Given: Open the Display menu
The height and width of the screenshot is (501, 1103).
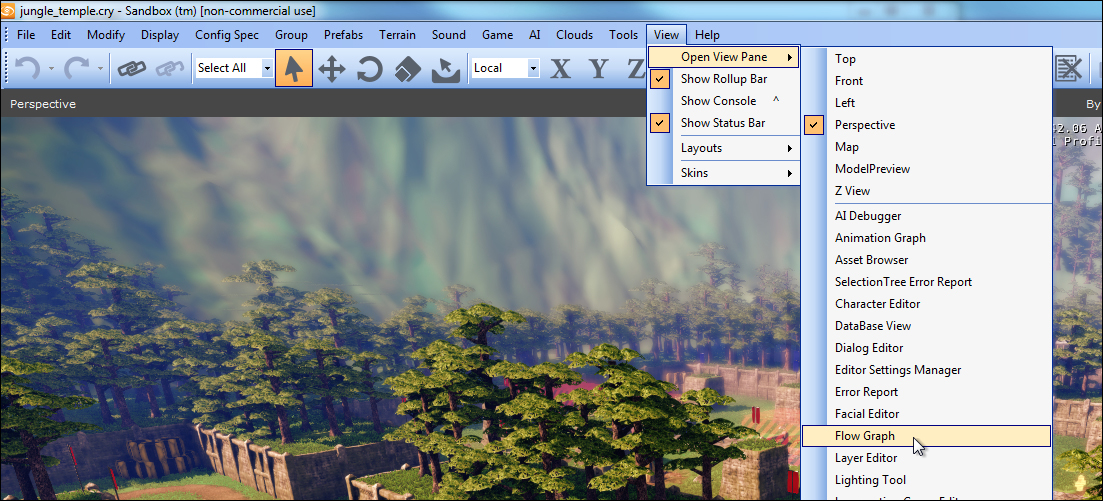Looking at the screenshot, I should 160,34.
